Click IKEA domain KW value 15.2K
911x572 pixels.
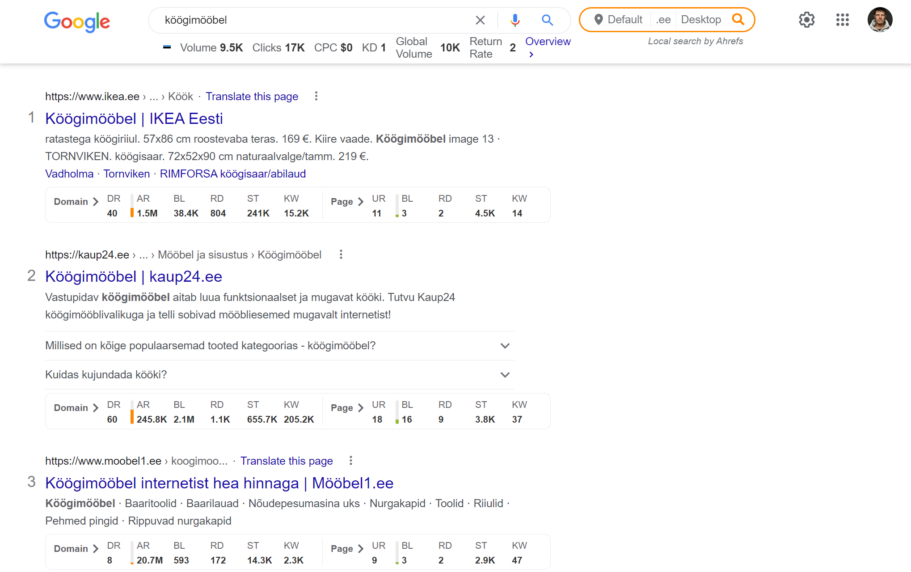(x=296, y=214)
